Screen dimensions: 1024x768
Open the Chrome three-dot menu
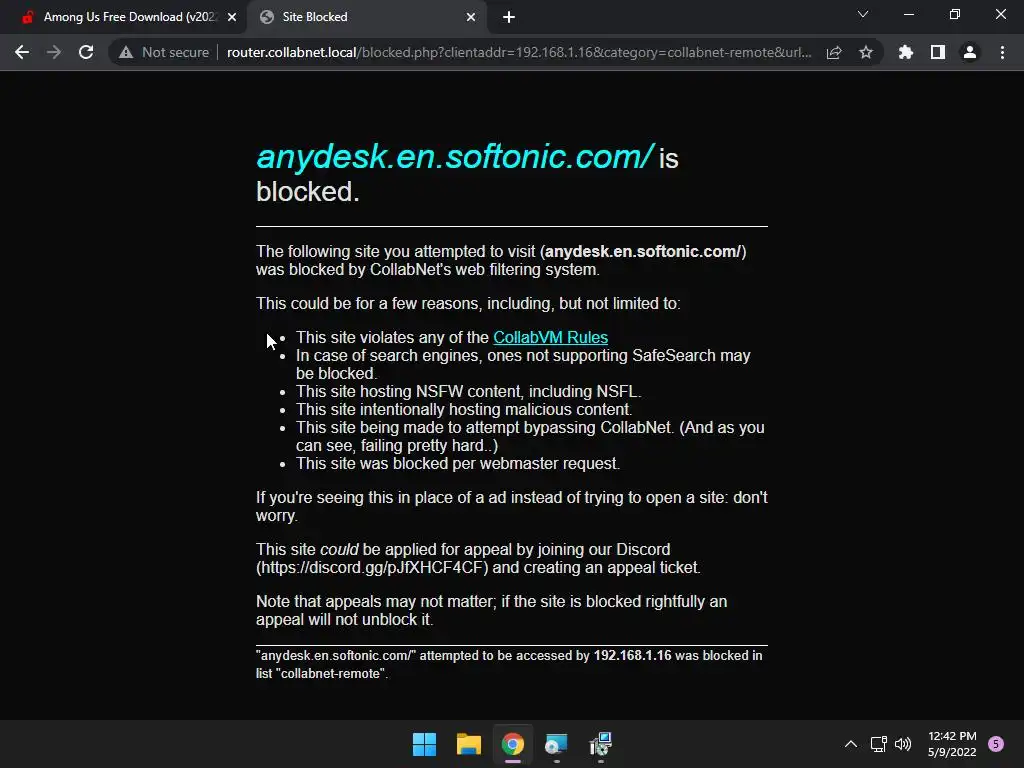pos(1002,52)
